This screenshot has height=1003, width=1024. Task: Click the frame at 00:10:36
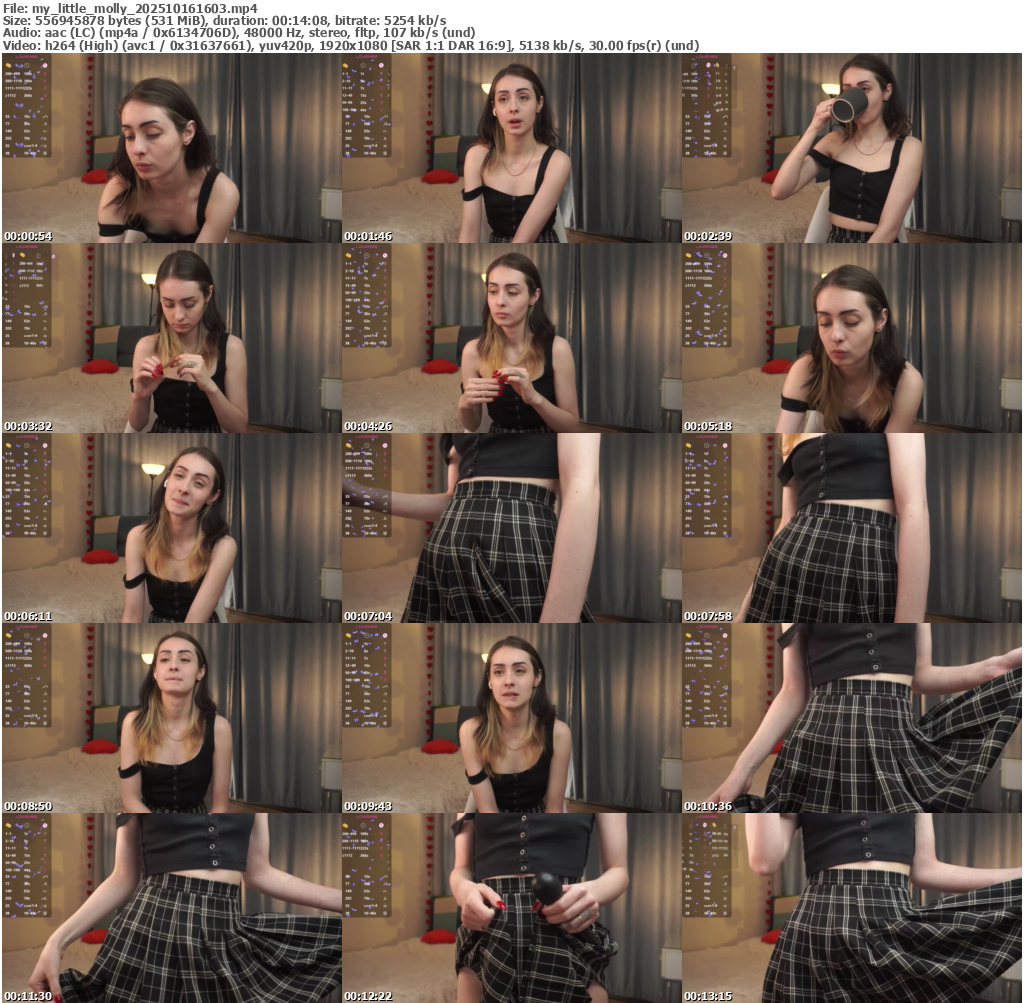tap(851, 718)
